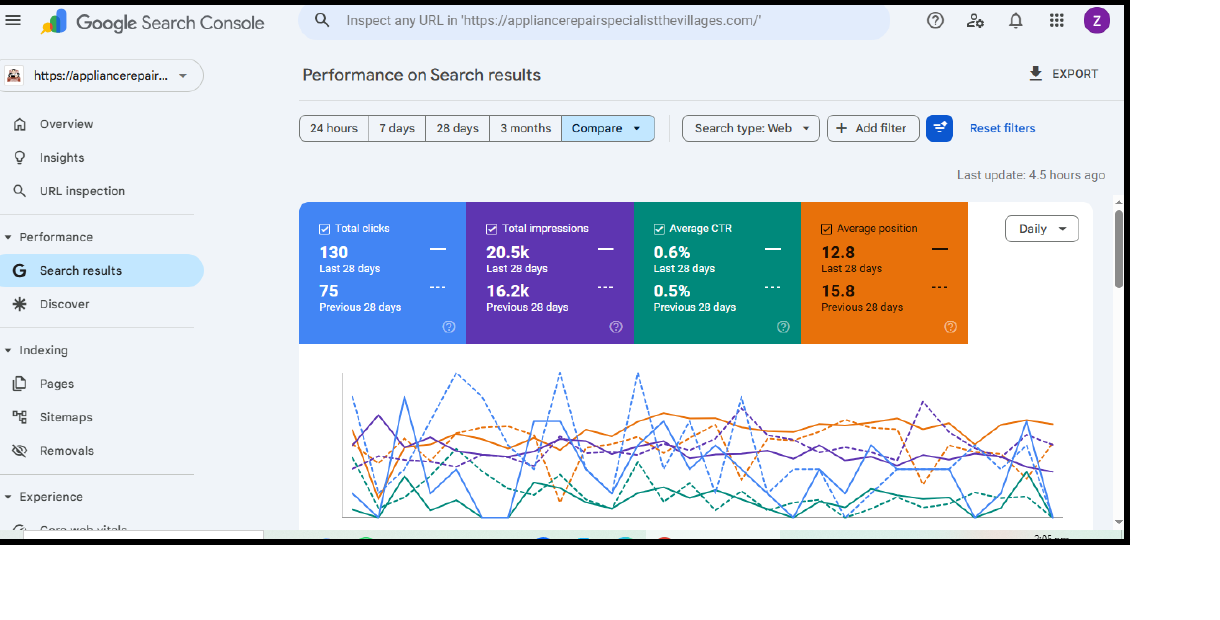The height and width of the screenshot is (620, 1220).
Task: Click the 130 total clicks value
Action: point(334,253)
